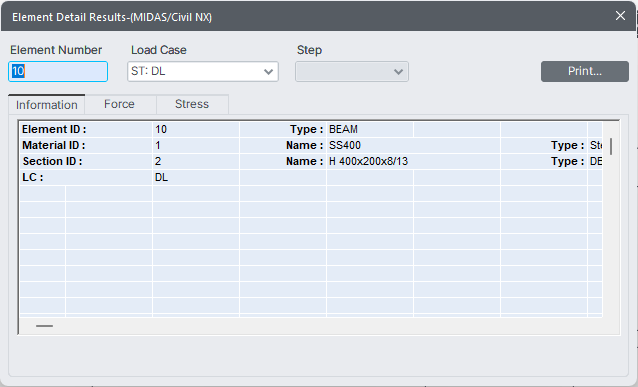
Task: Click the 'Name :' label in Material ID row
Action: click(x=304, y=145)
